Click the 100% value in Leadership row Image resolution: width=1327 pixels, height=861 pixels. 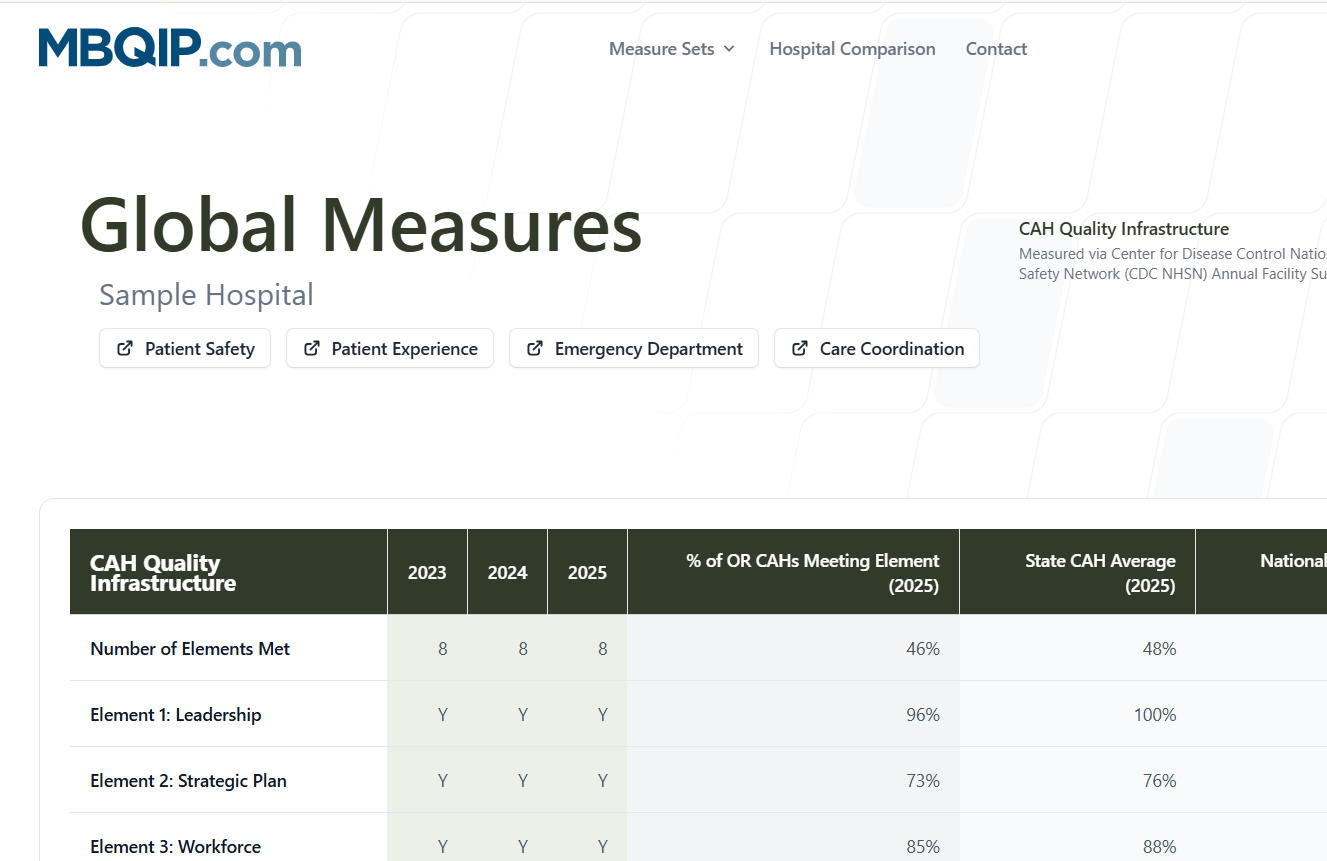click(x=1155, y=715)
